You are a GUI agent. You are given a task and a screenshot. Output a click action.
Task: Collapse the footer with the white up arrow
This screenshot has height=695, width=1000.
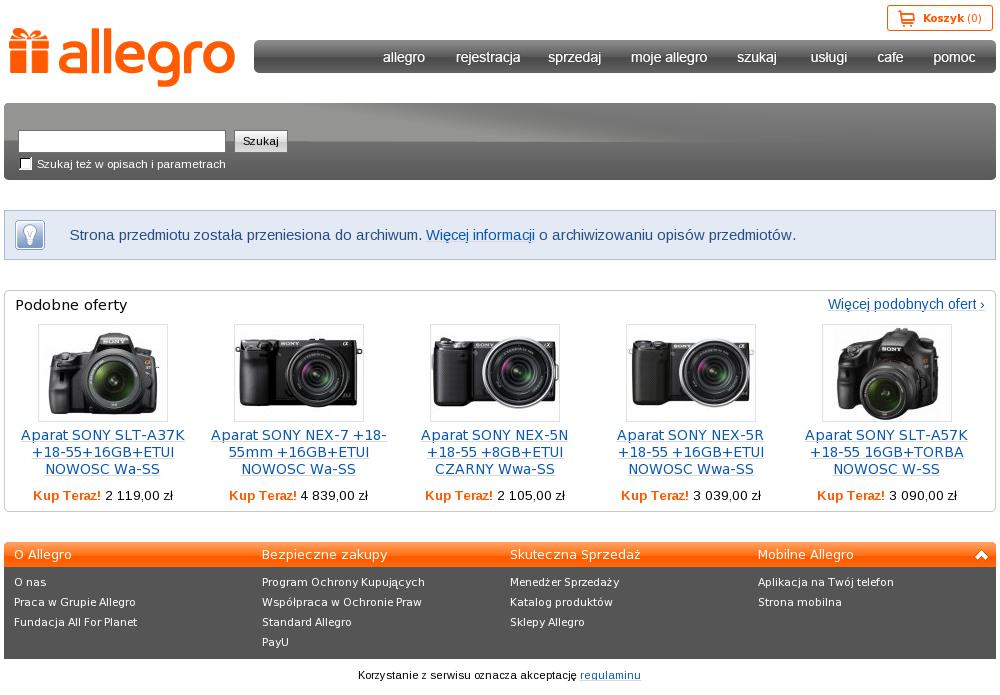981,555
